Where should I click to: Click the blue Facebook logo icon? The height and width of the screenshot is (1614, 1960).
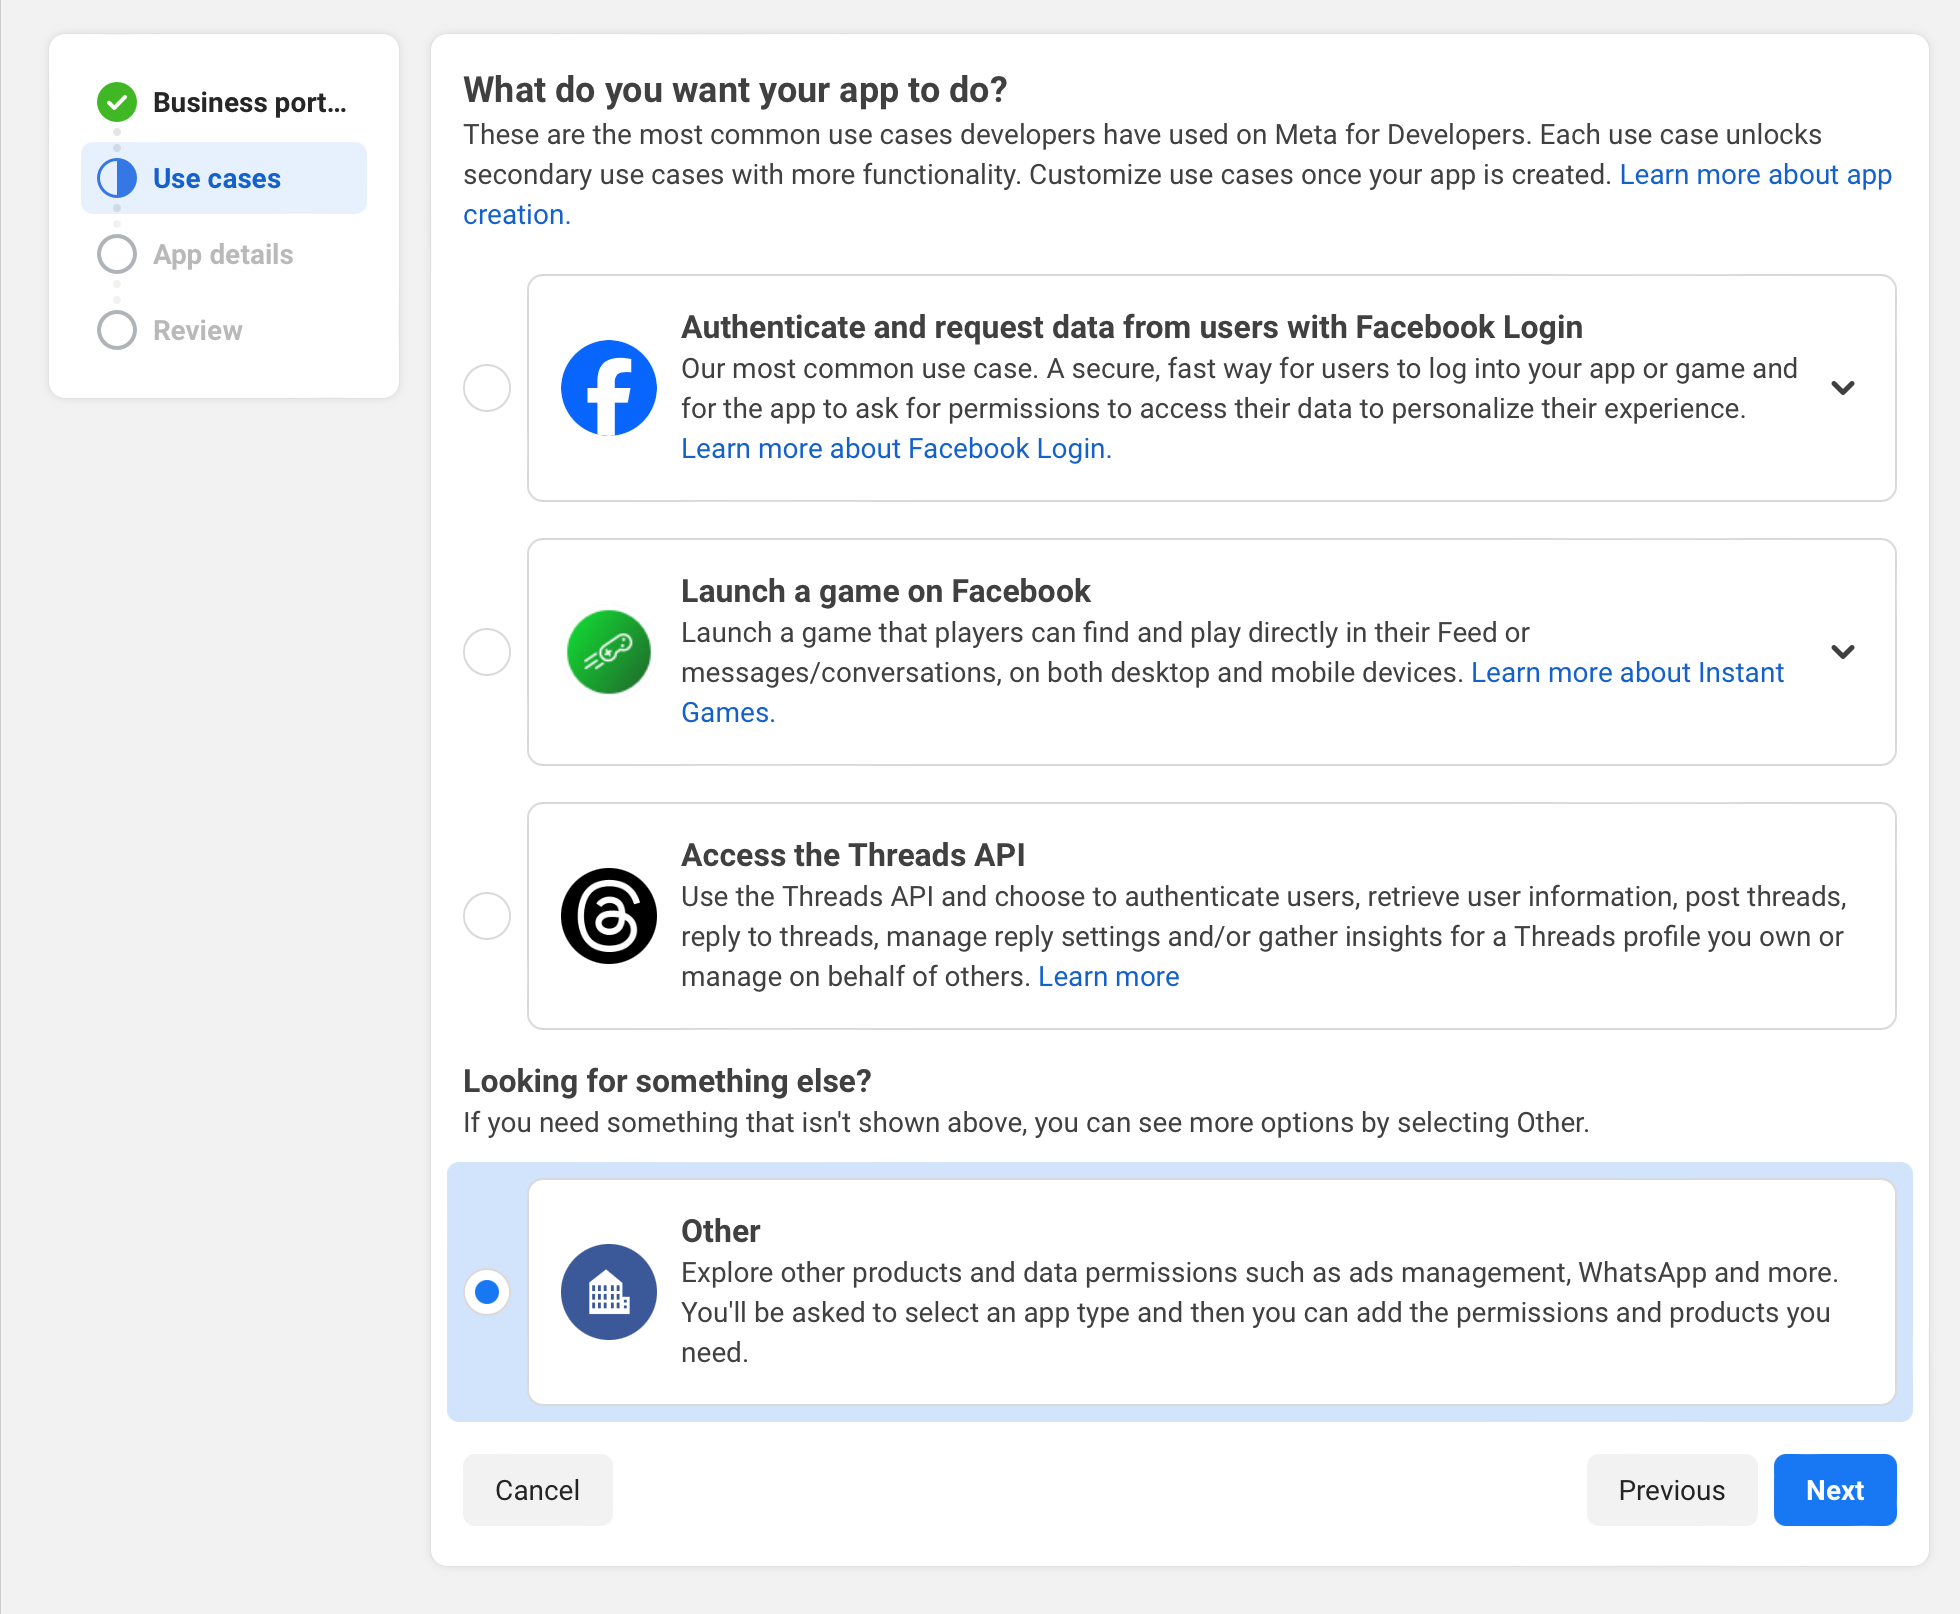[x=608, y=388]
